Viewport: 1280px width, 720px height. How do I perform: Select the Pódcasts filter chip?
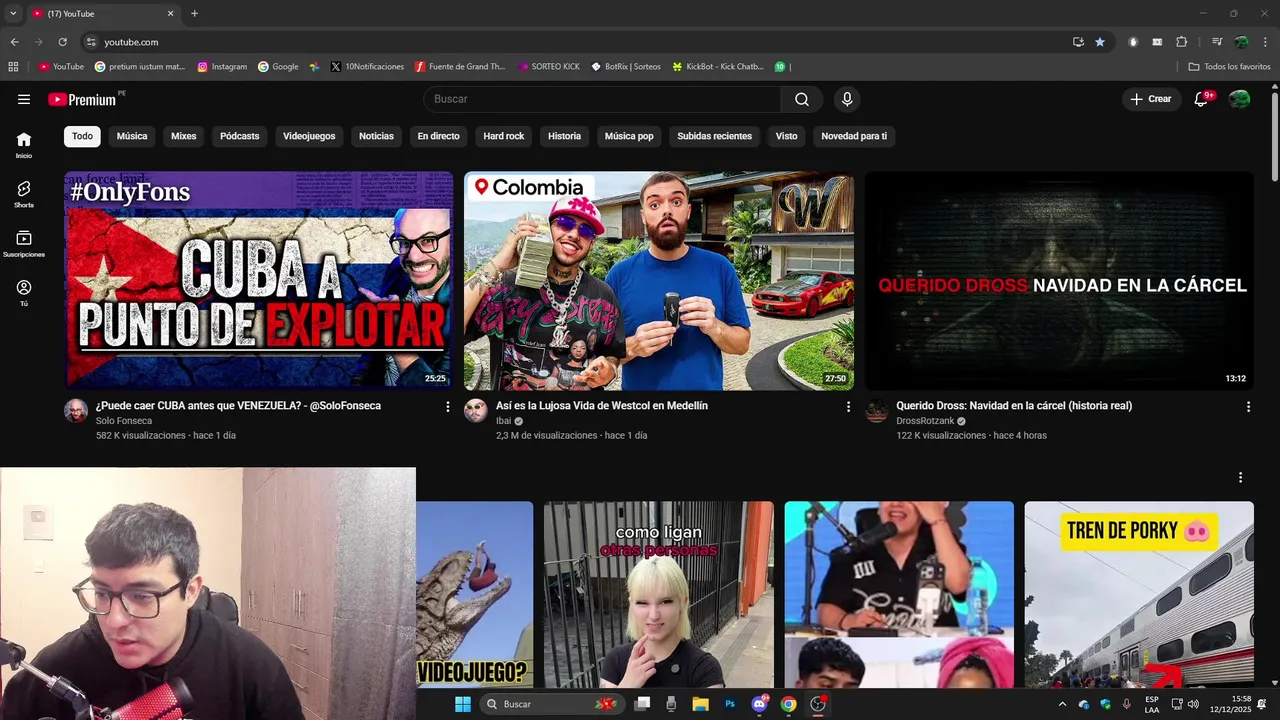pyautogui.click(x=240, y=136)
